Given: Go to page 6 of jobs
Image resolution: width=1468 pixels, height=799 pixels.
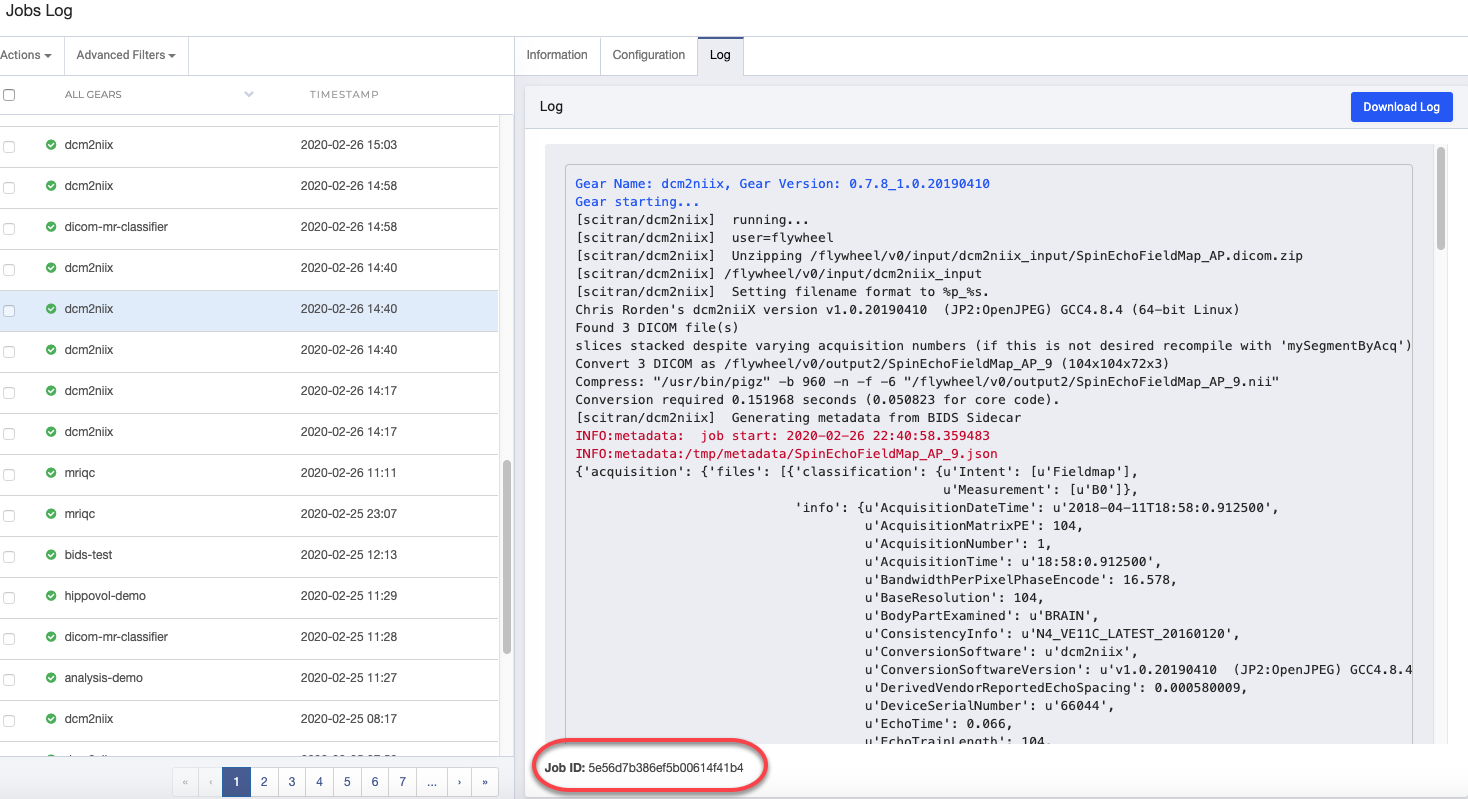Looking at the screenshot, I should 375,782.
